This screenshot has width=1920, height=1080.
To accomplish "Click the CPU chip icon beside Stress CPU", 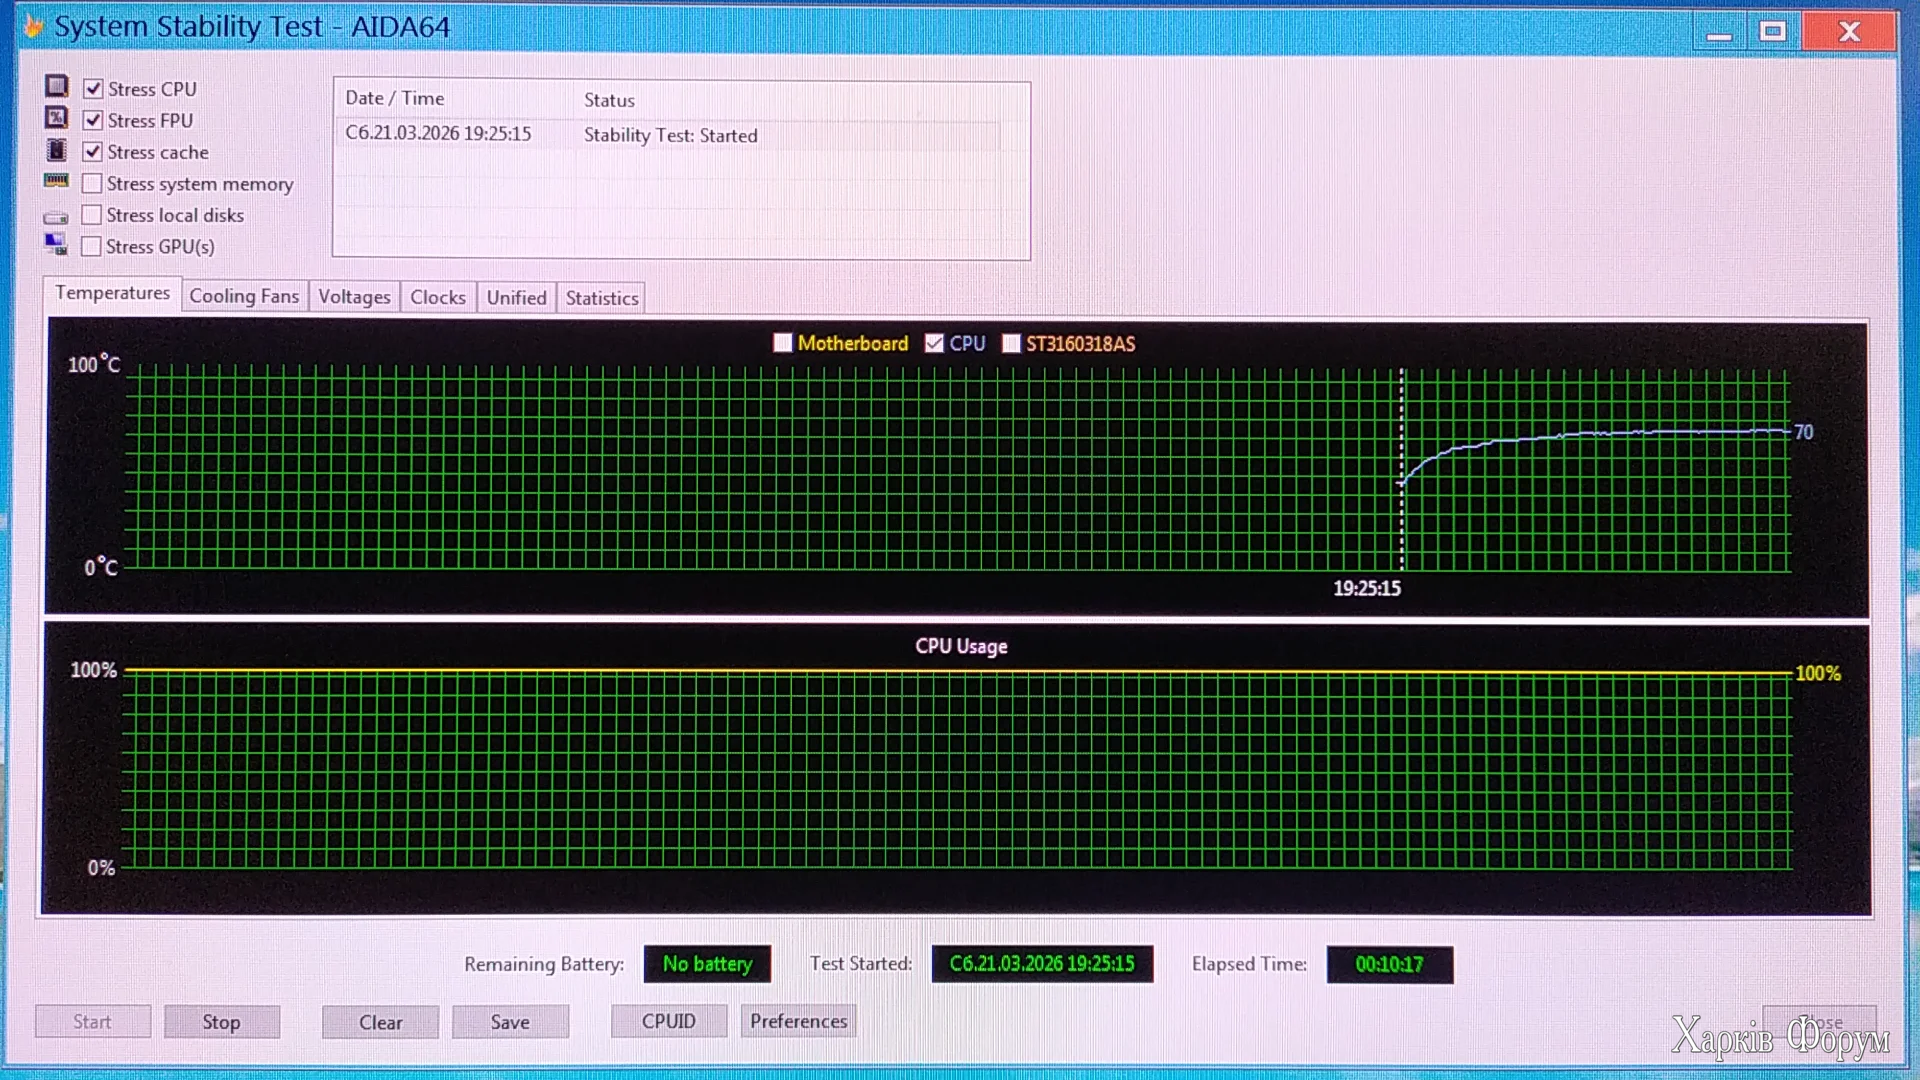I will [57, 86].
